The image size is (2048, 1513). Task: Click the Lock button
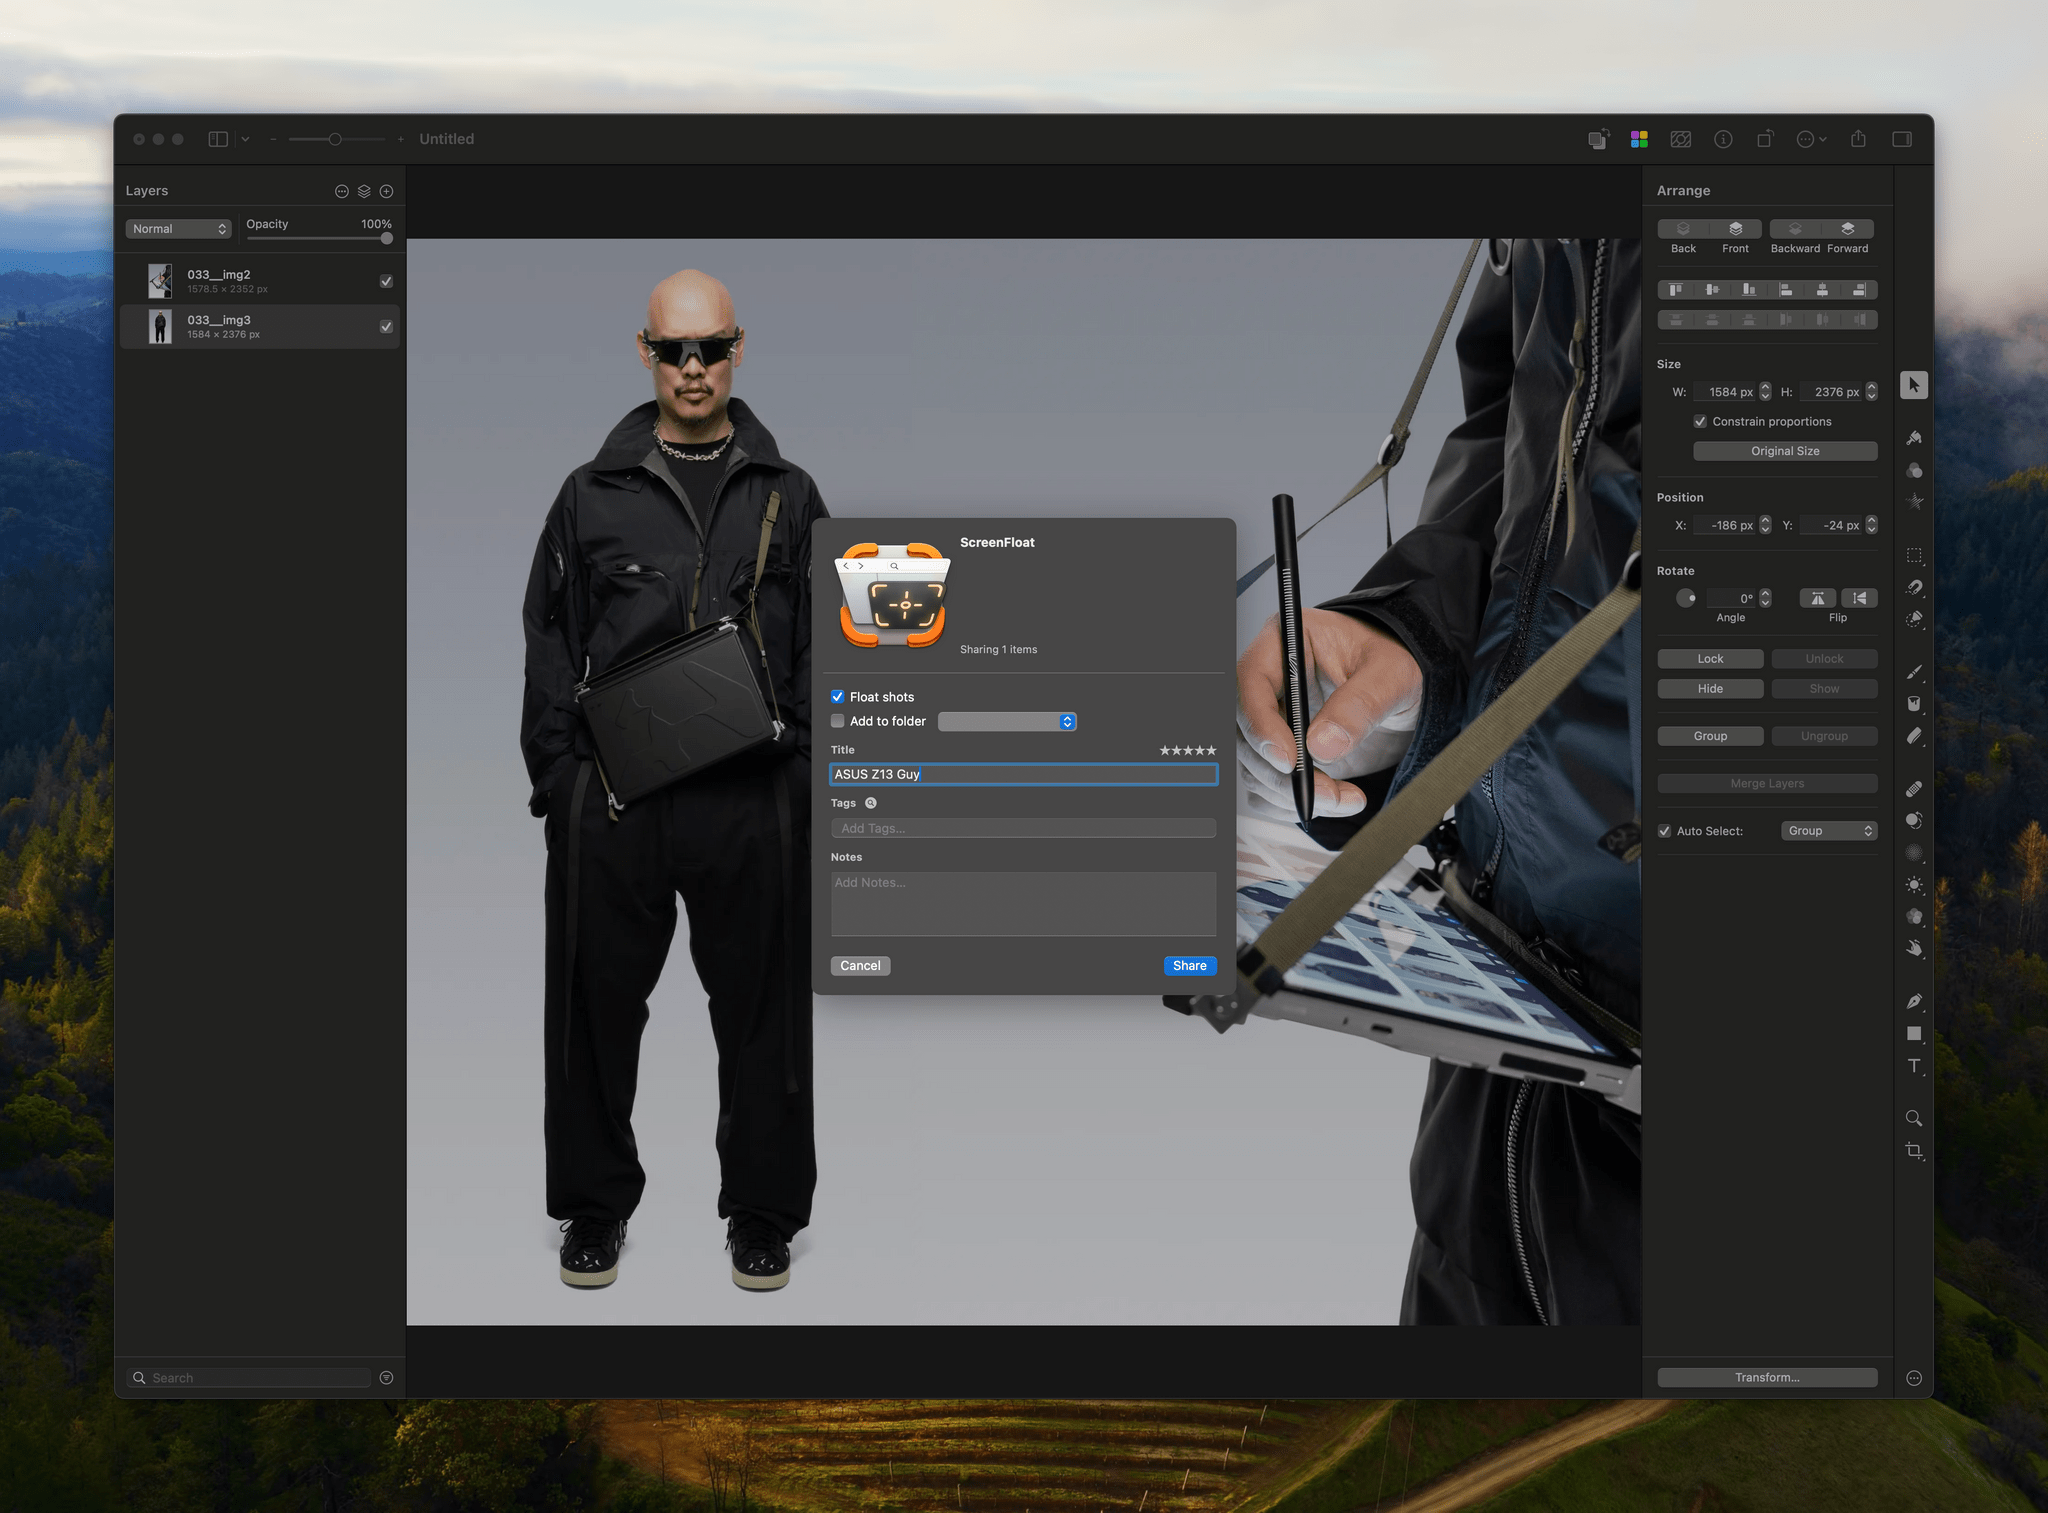(x=1710, y=659)
